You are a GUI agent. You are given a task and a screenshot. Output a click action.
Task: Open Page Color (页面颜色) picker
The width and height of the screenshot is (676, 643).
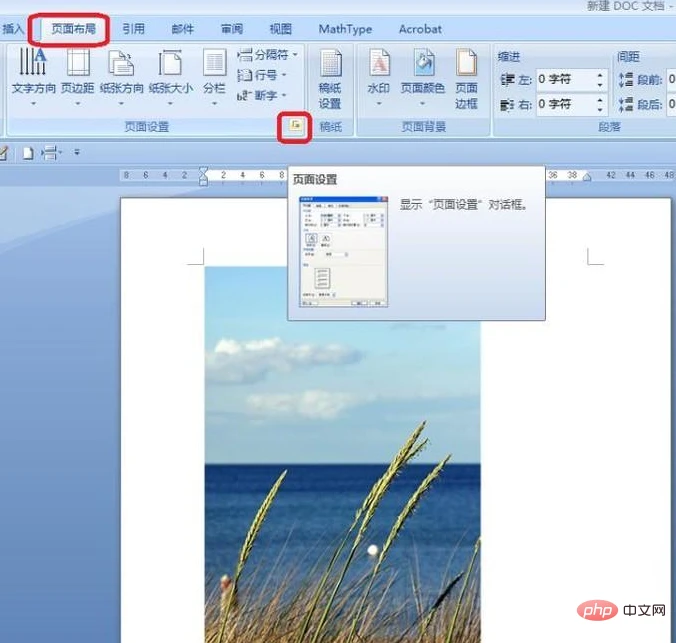[x=422, y=77]
